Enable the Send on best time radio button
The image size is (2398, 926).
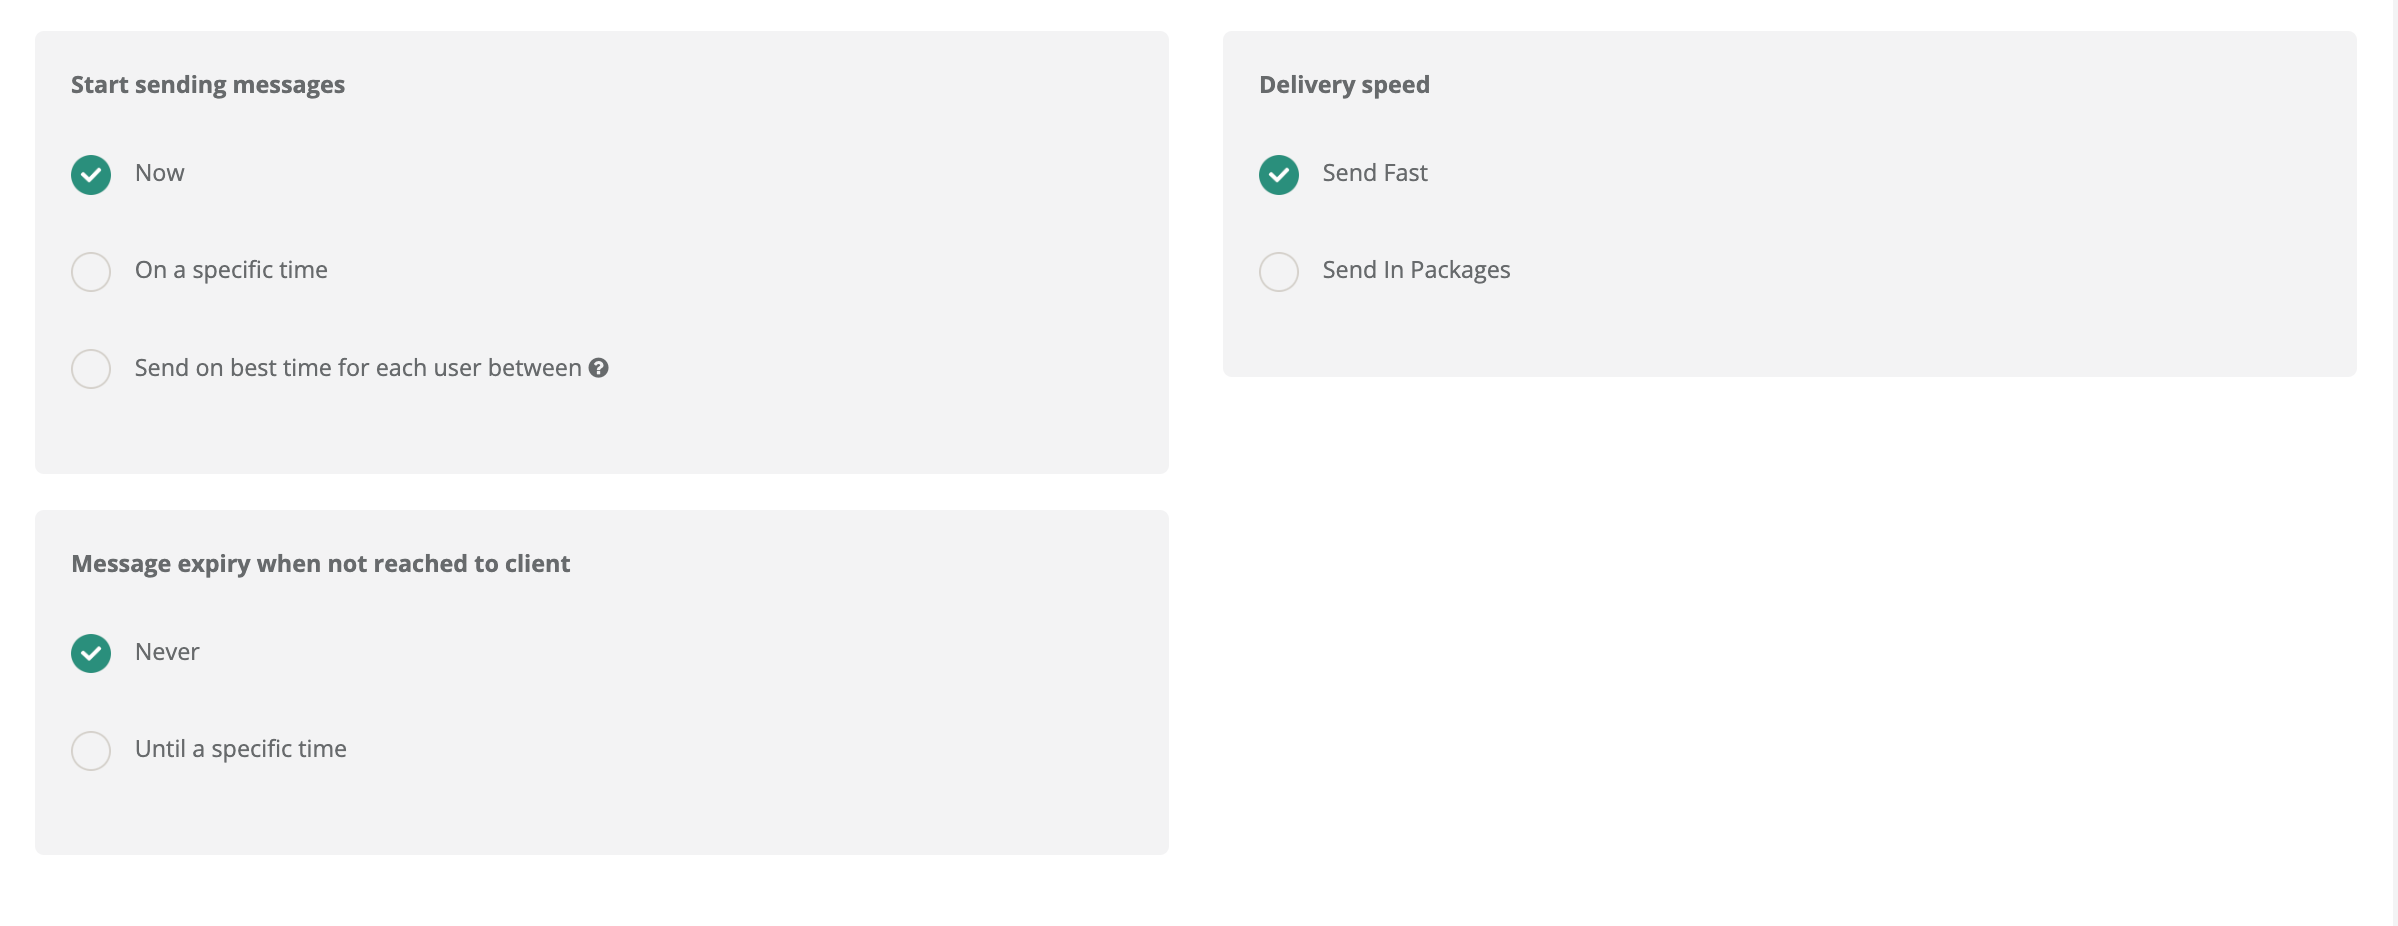(x=91, y=369)
